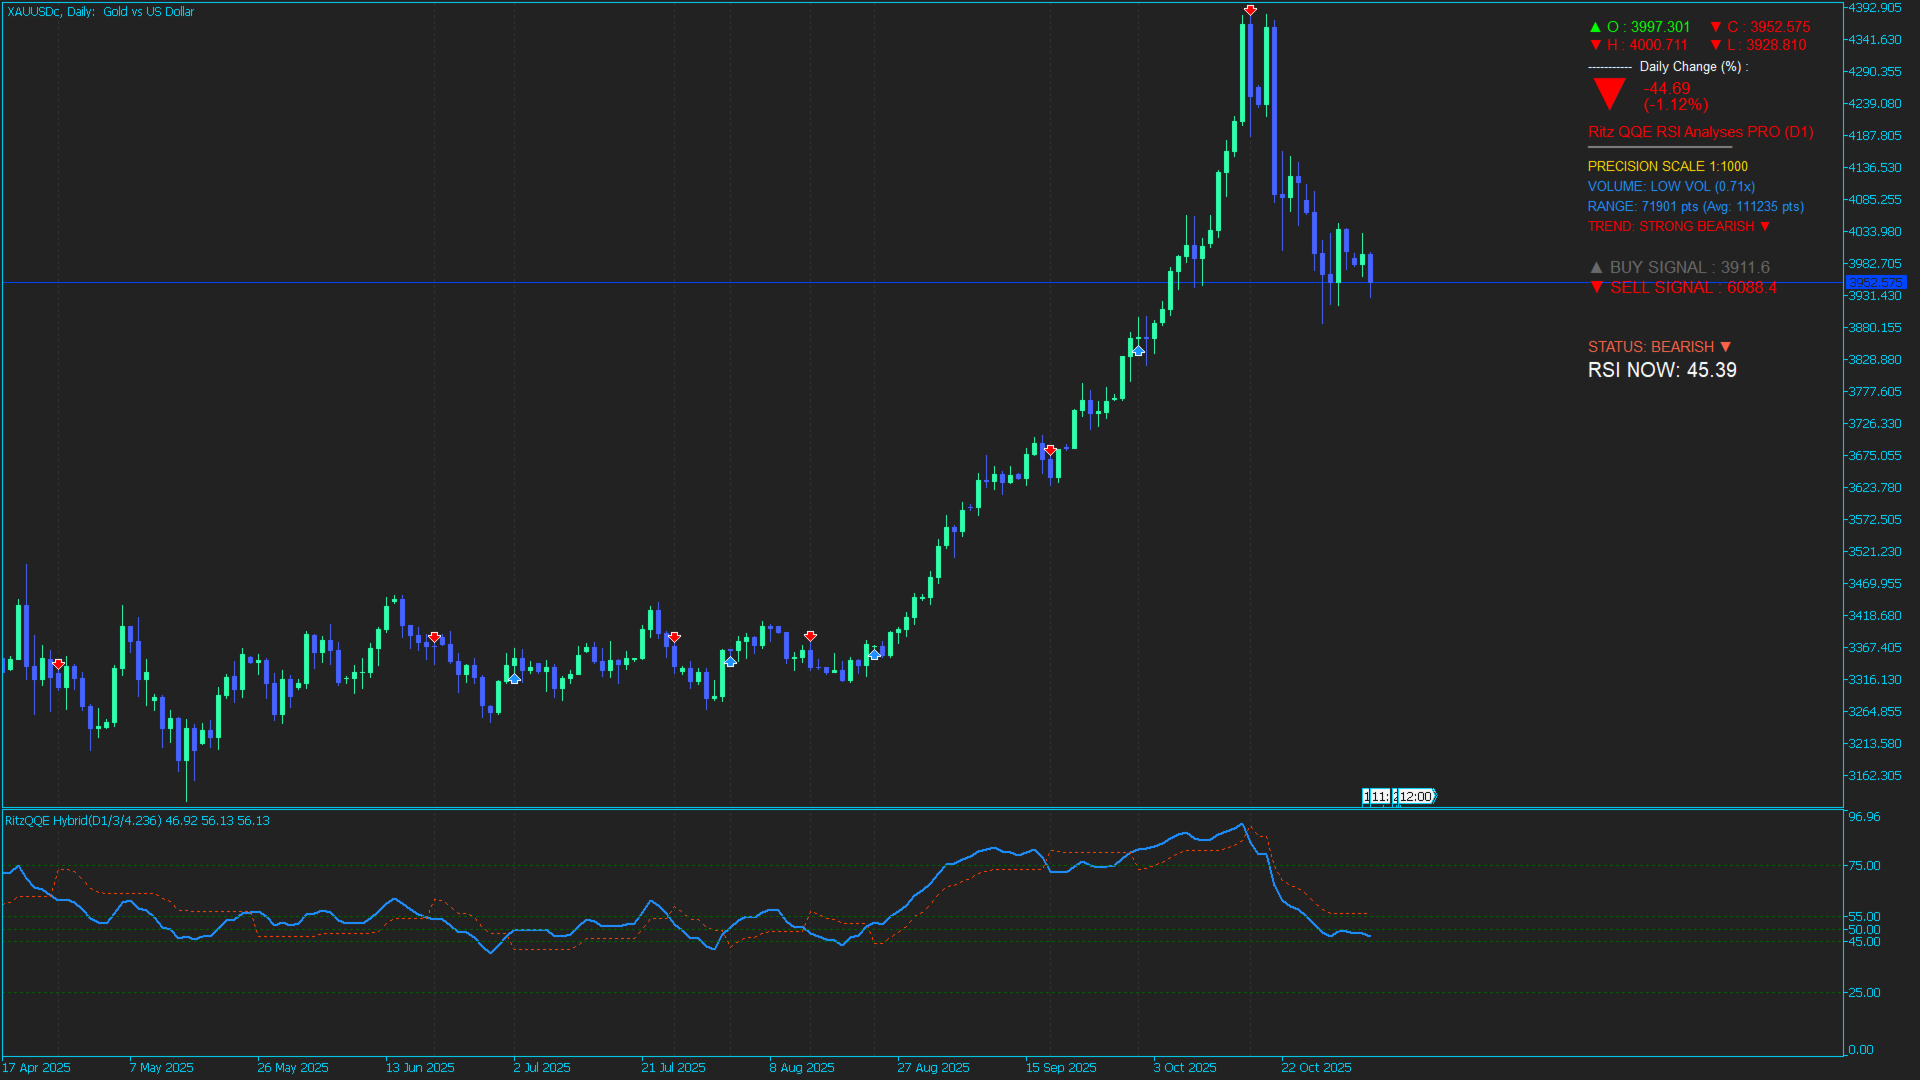Click the 22 Oct 2025 date label
Viewport: 1920px width, 1080px height.
pyautogui.click(x=1316, y=1067)
